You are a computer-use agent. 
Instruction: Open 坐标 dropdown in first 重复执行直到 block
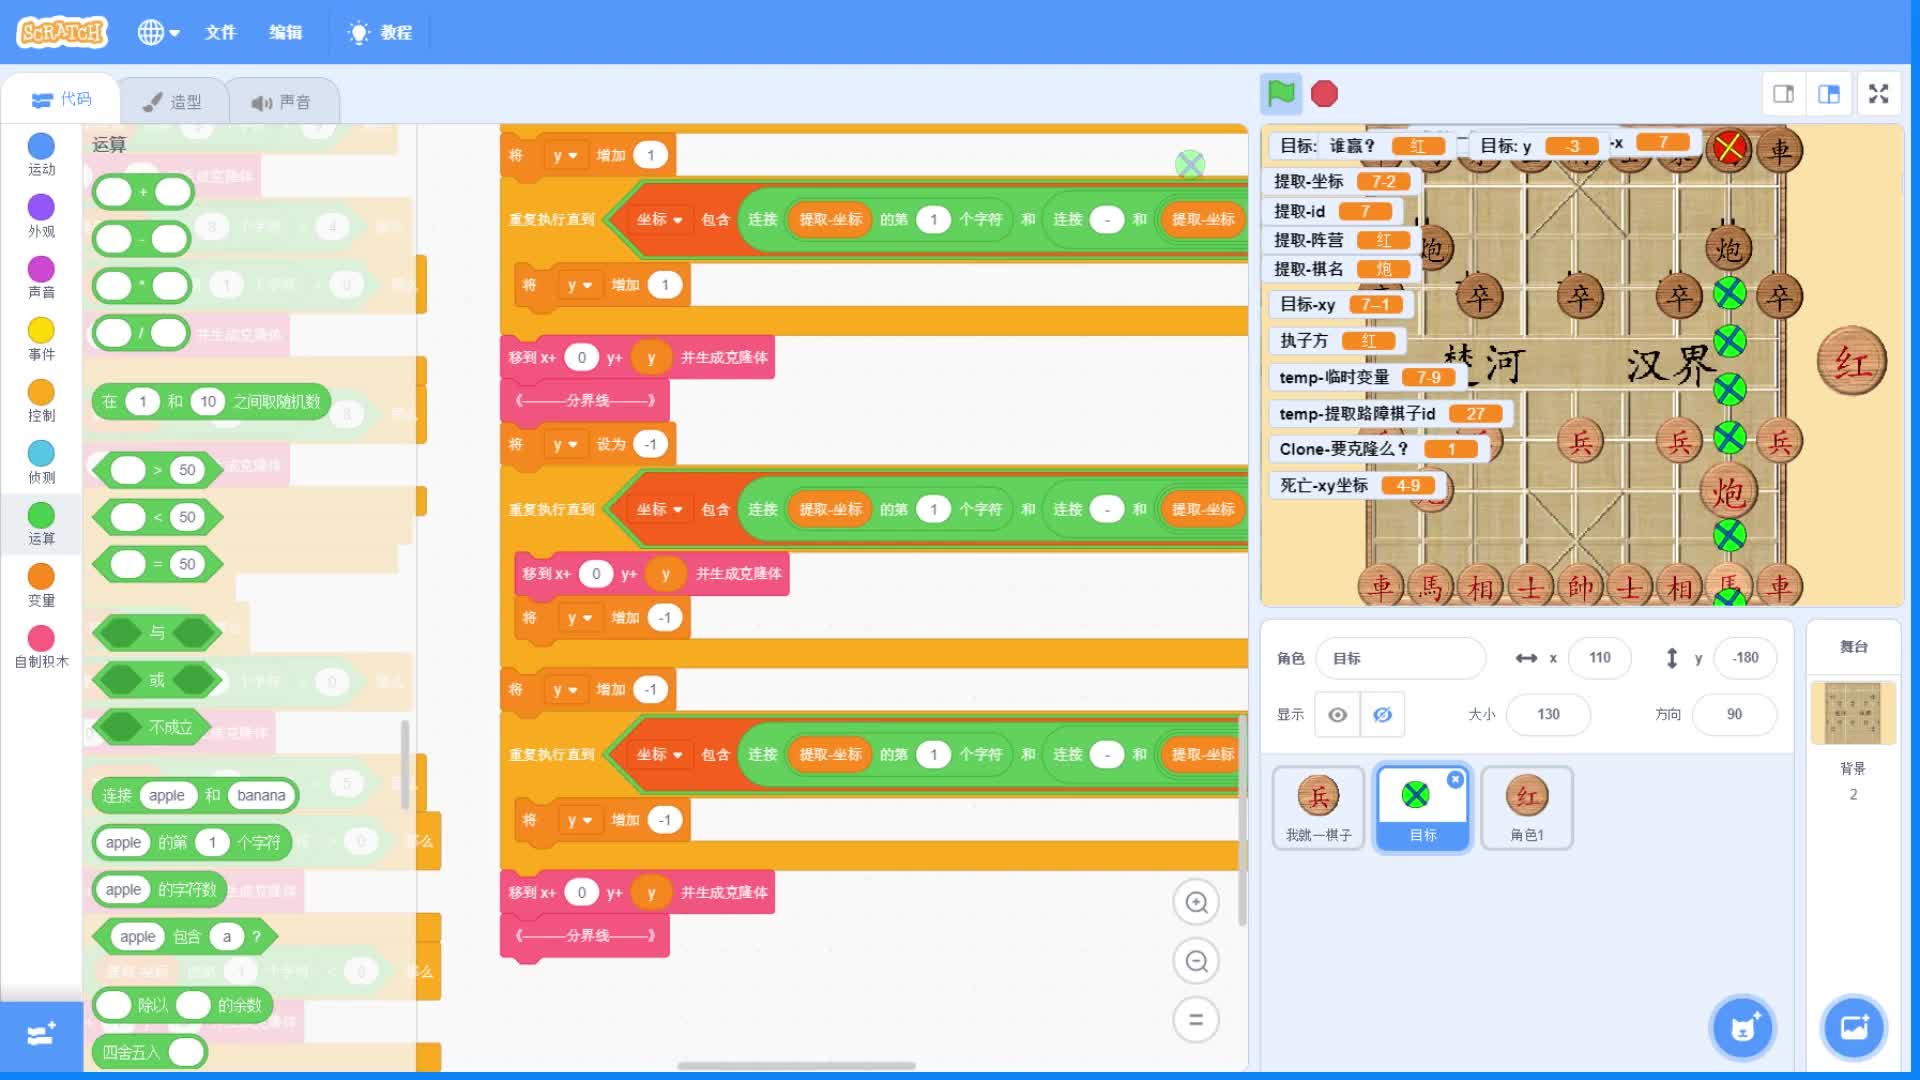point(659,219)
